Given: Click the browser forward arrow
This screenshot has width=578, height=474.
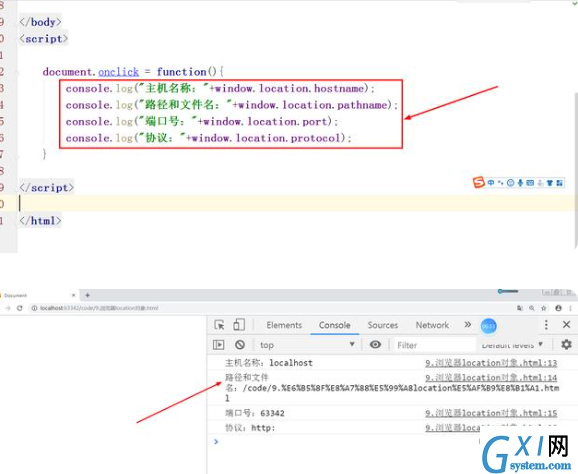Looking at the screenshot, I should coord(8,308).
